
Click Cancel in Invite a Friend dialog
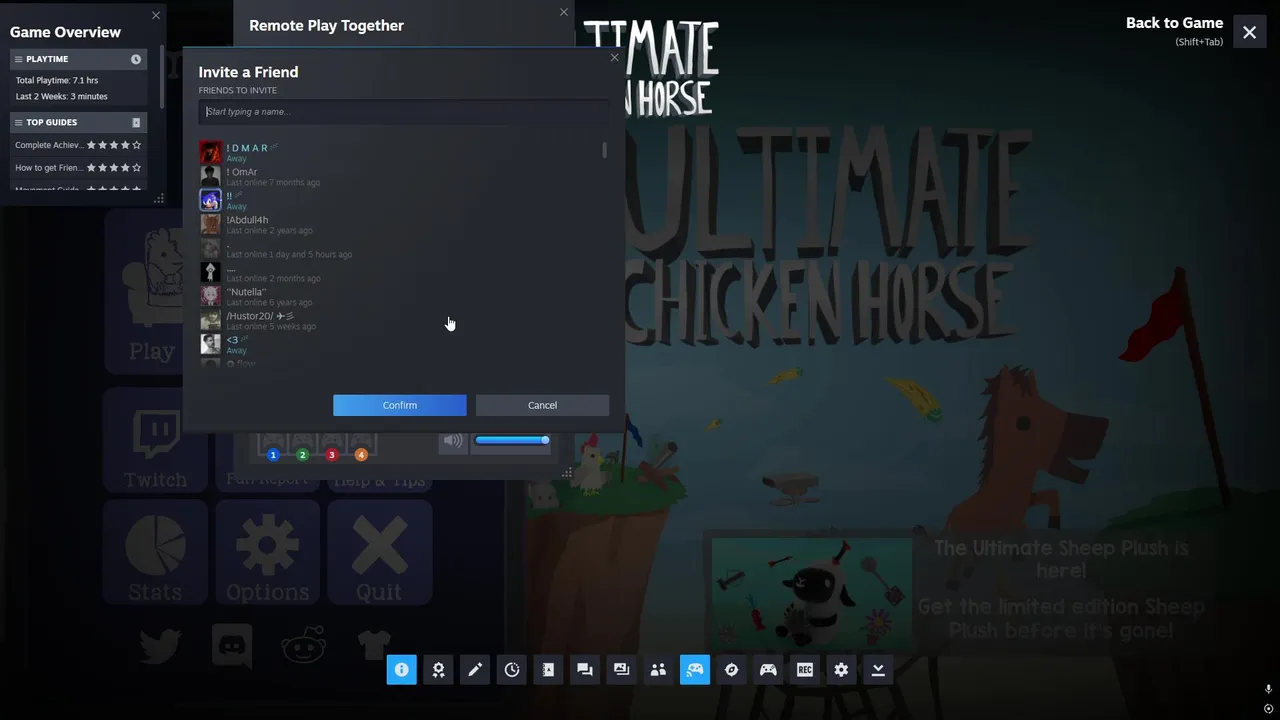[542, 405]
